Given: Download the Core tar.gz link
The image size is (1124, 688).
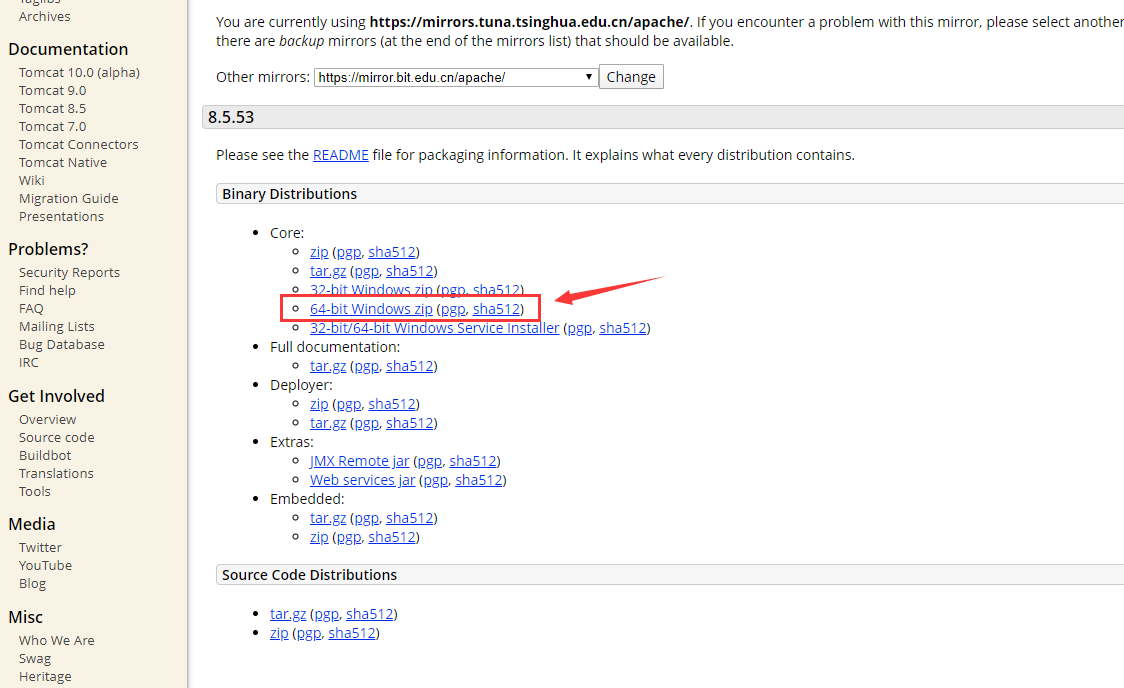Looking at the screenshot, I should pos(328,271).
